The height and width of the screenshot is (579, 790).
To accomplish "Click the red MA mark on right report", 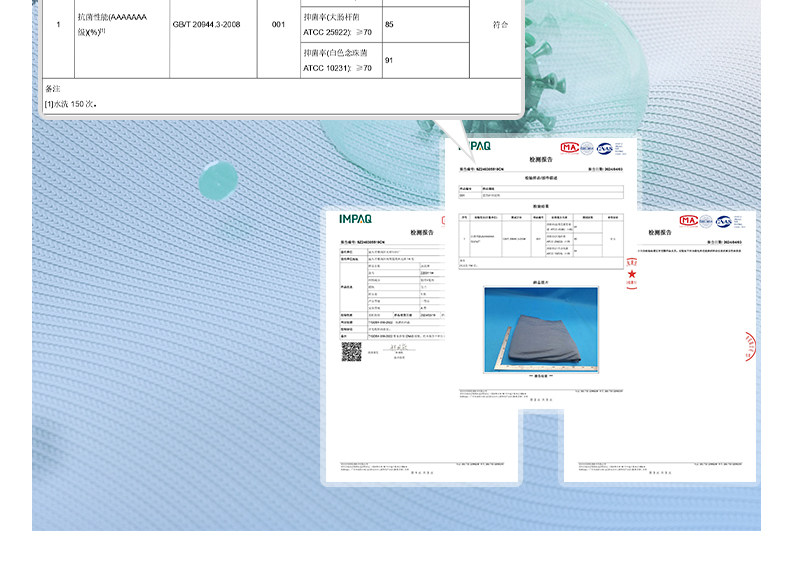I will (688, 220).
